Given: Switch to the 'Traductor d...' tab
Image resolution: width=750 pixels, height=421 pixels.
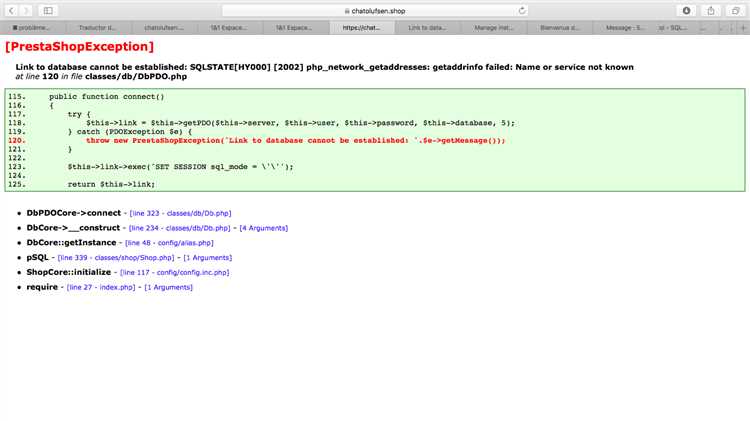Looking at the screenshot, I should [x=97, y=28].
